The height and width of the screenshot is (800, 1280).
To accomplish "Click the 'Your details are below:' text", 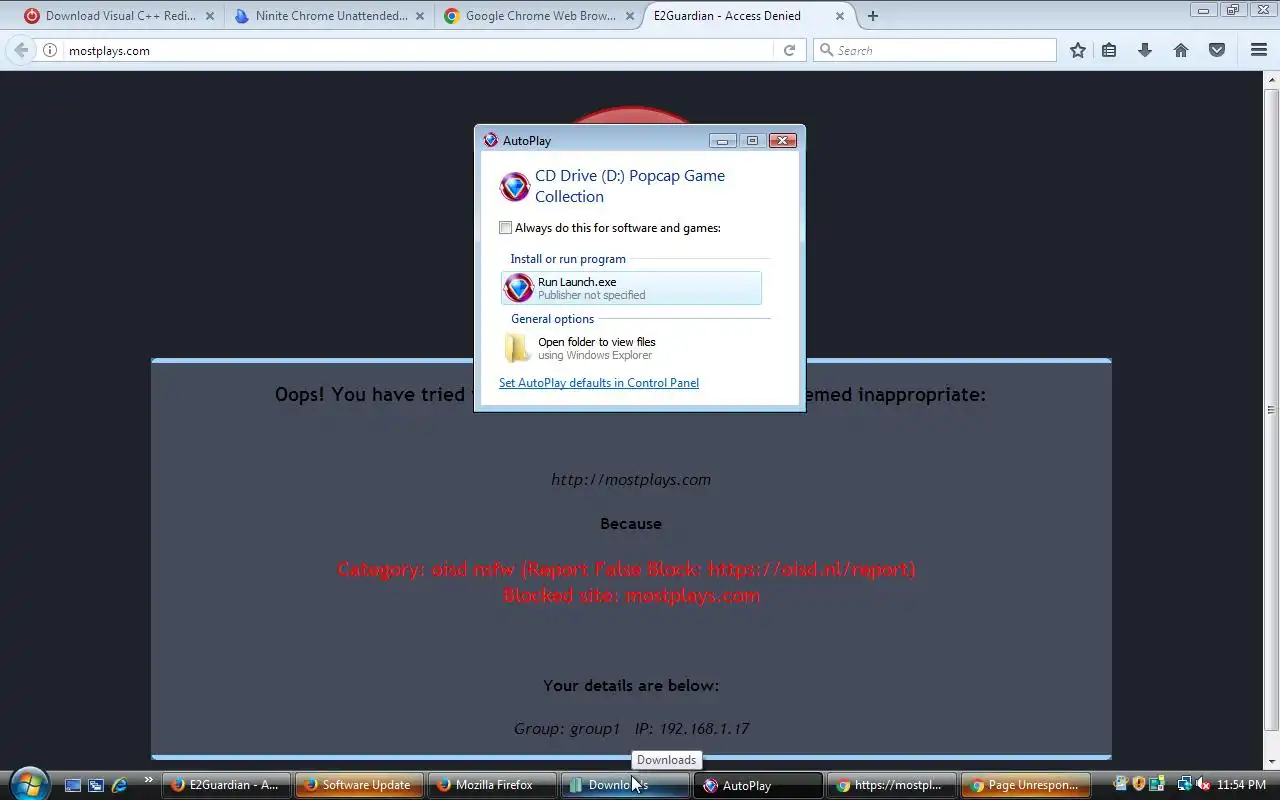I will coord(631,686).
